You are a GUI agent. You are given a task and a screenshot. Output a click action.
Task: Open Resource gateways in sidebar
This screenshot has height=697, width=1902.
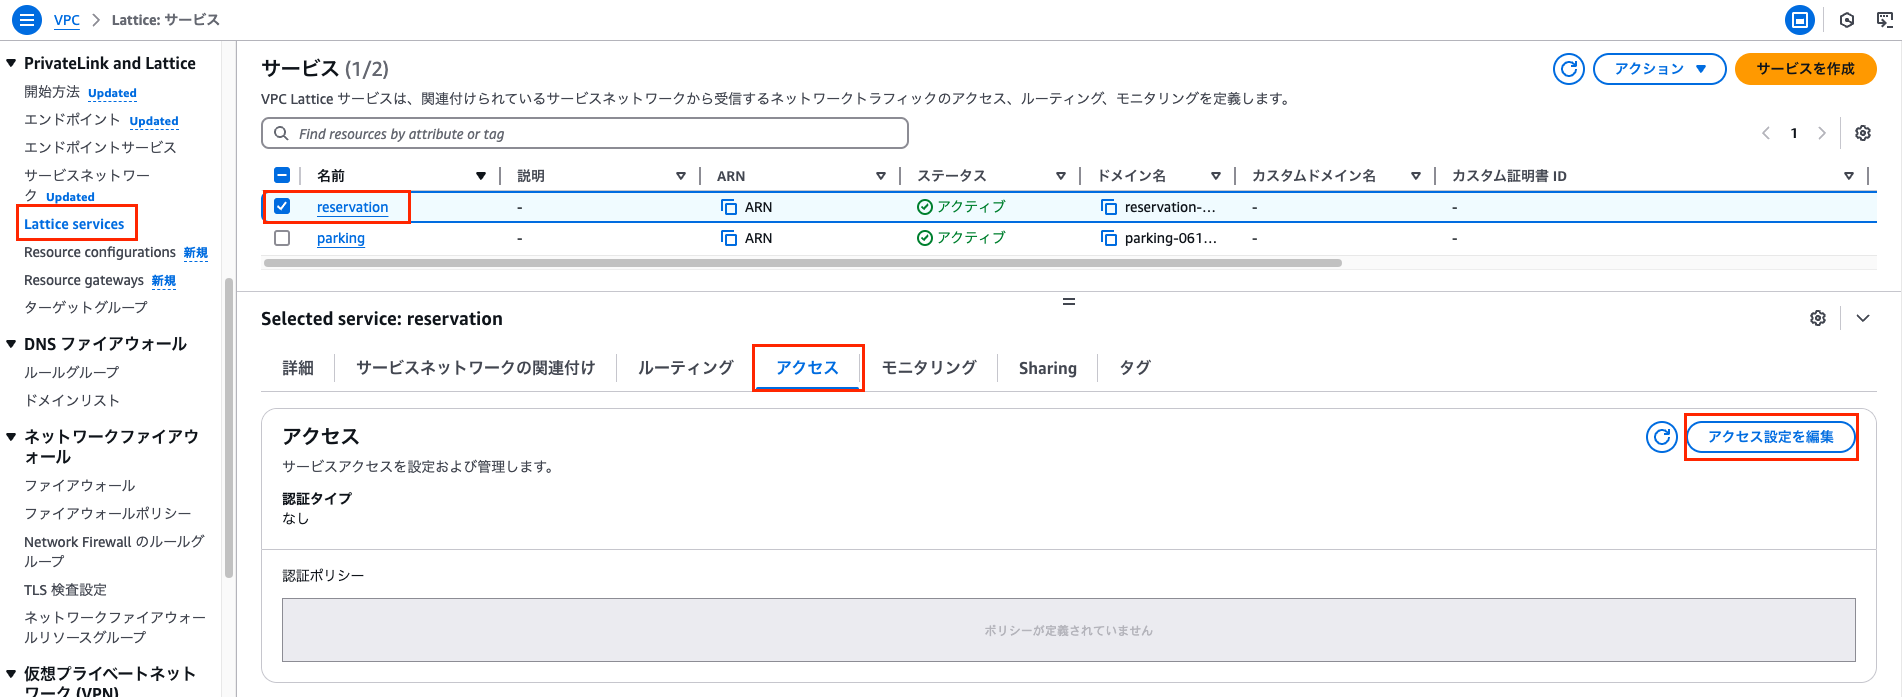pos(84,280)
